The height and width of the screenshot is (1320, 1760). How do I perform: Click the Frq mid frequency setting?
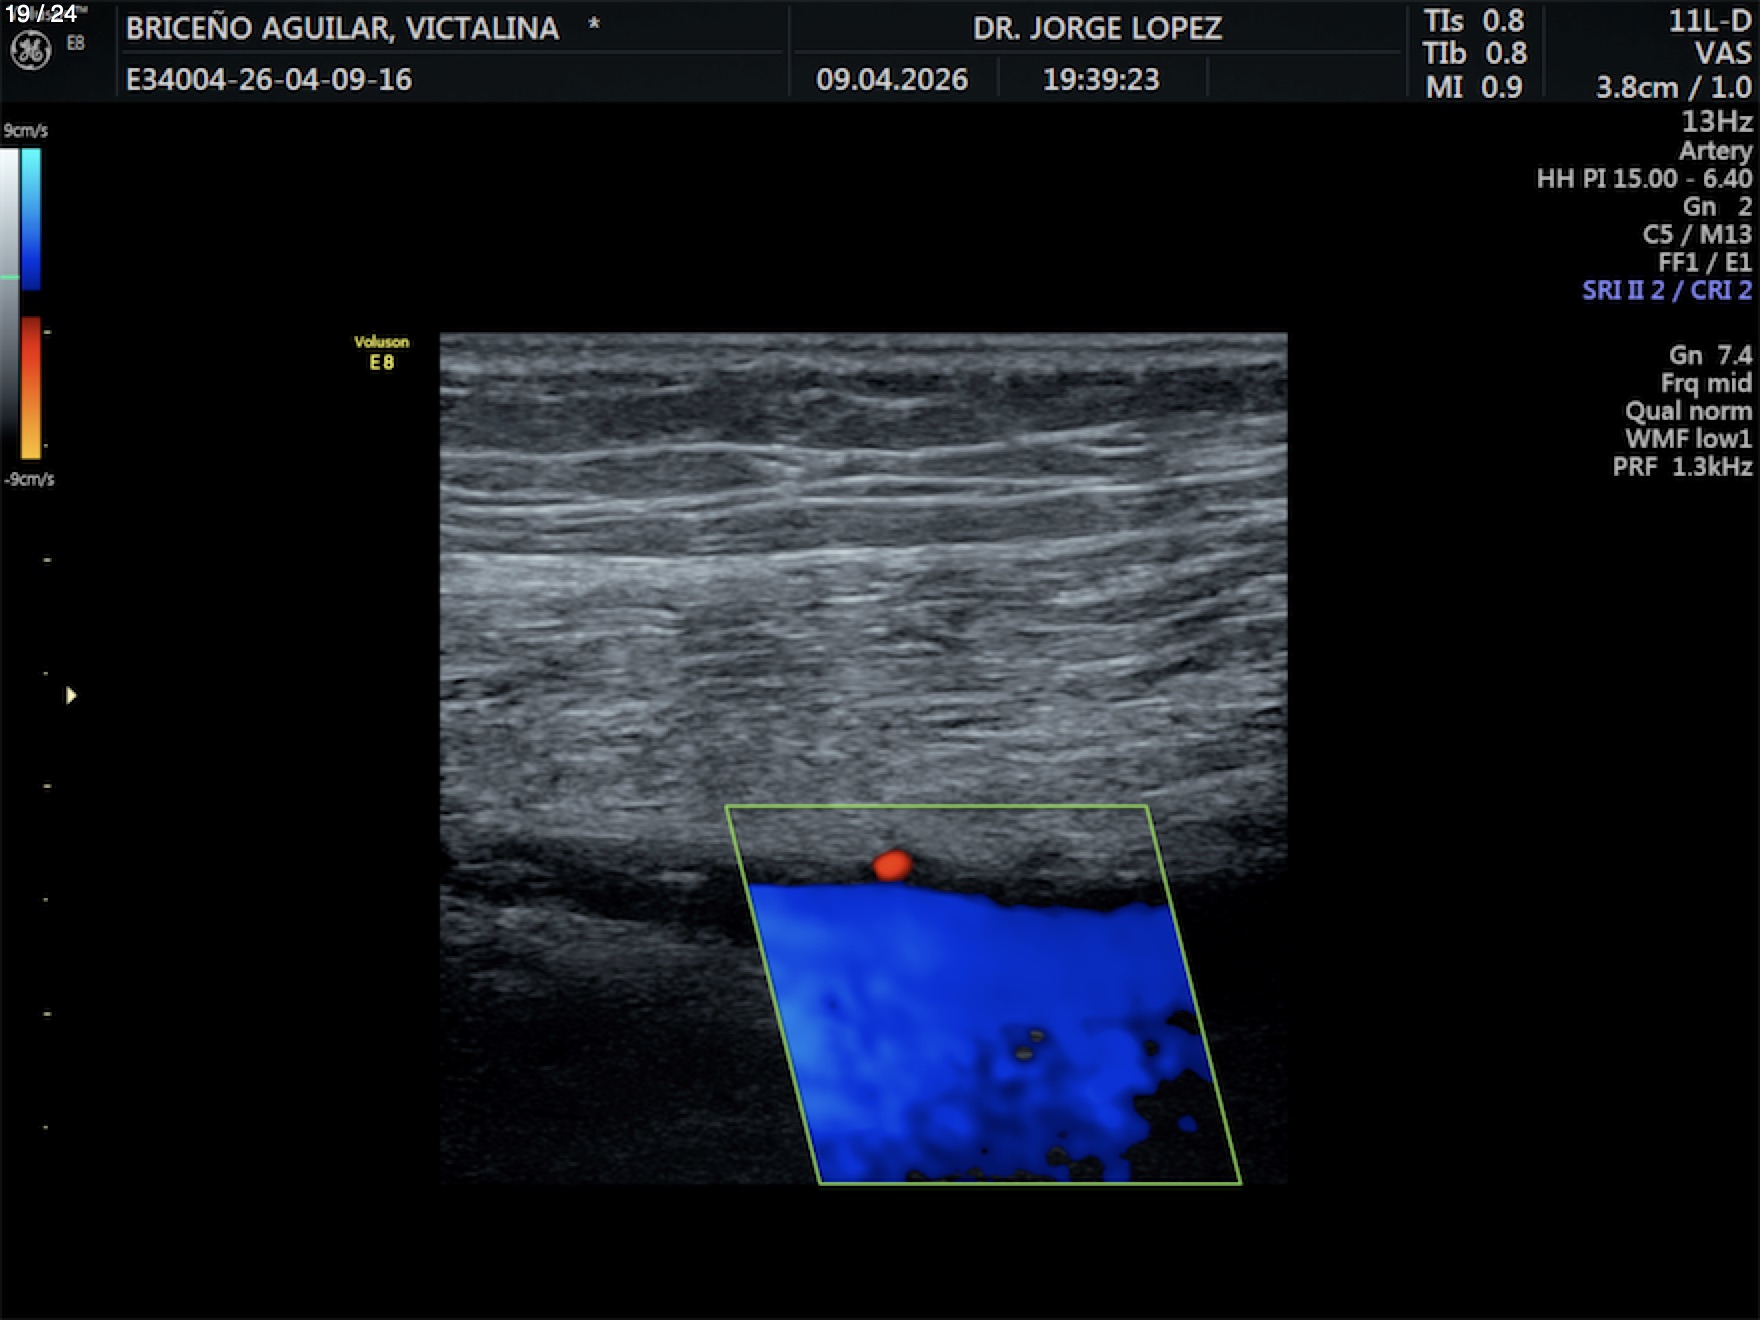(1706, 383)
